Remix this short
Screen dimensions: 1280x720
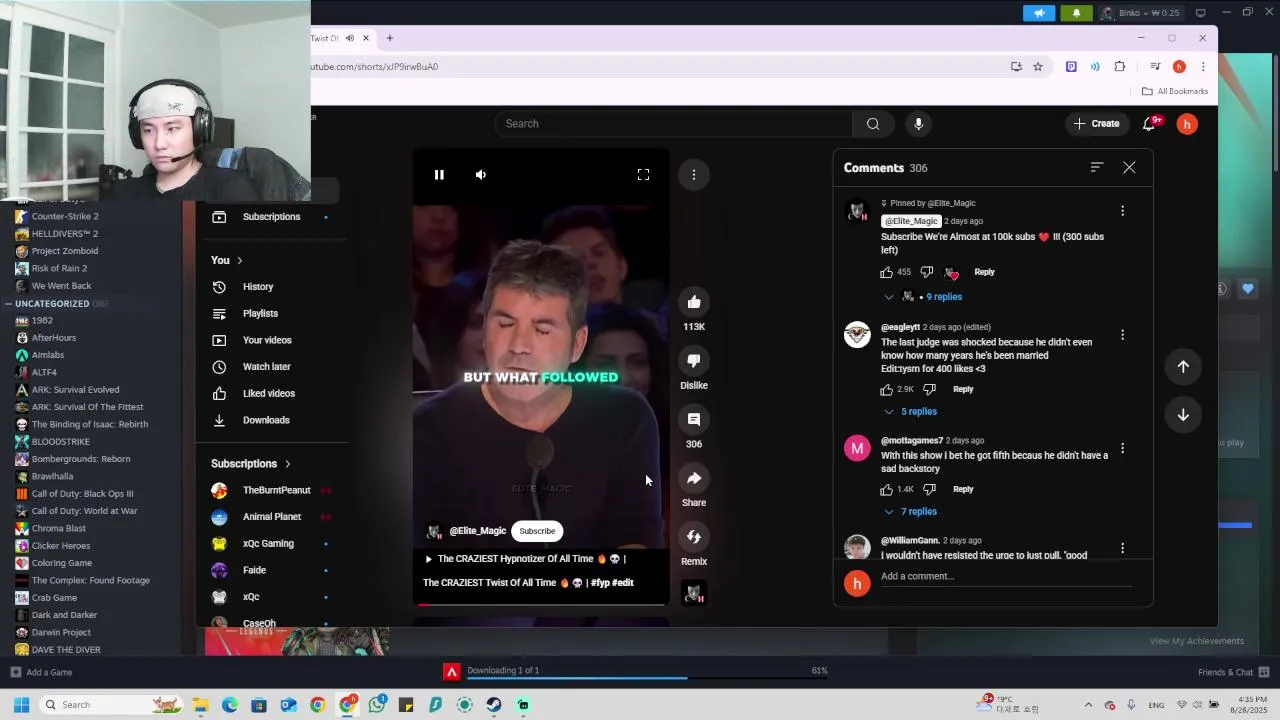pos(694,537)
